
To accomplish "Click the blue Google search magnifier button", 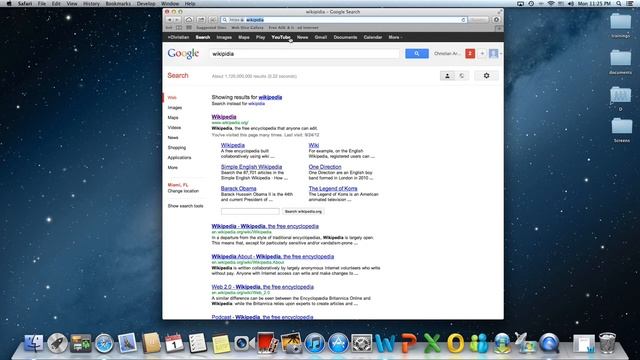I will click(x=417, y=53).
